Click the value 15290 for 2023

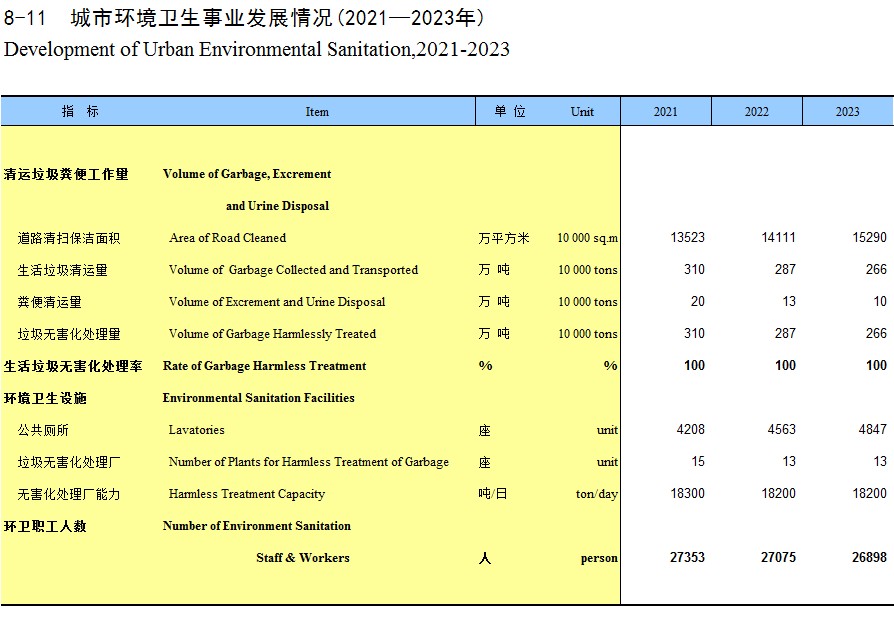tap(869, 237)
